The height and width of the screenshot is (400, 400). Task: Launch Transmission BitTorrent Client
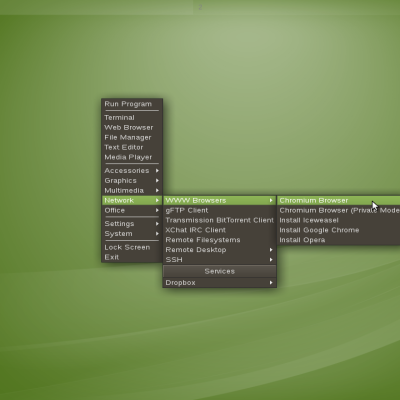pos(220,220)
